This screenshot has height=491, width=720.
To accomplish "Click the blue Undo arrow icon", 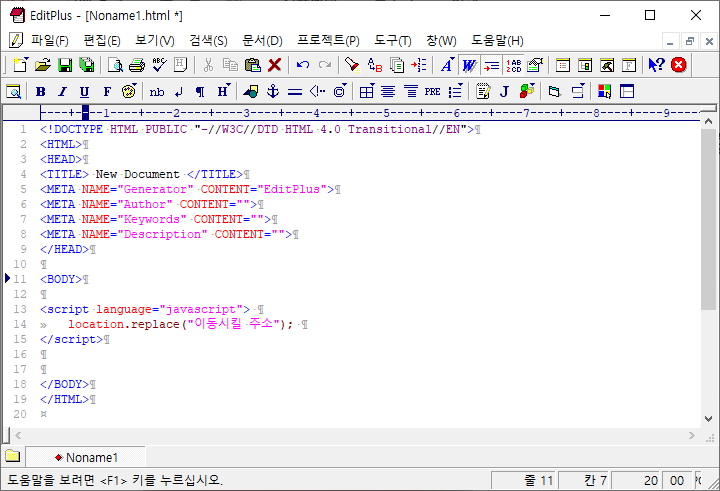I will [x=303, y=65].
